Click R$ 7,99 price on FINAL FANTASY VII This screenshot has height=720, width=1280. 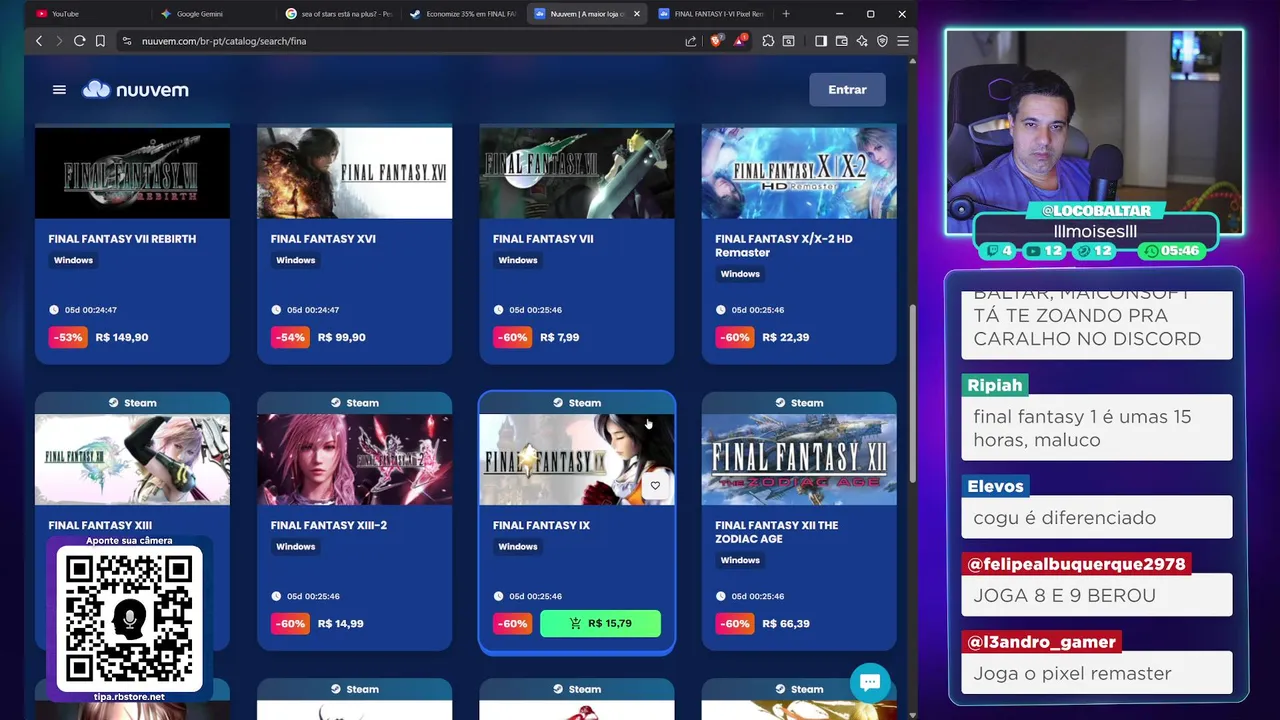[559, 337]
